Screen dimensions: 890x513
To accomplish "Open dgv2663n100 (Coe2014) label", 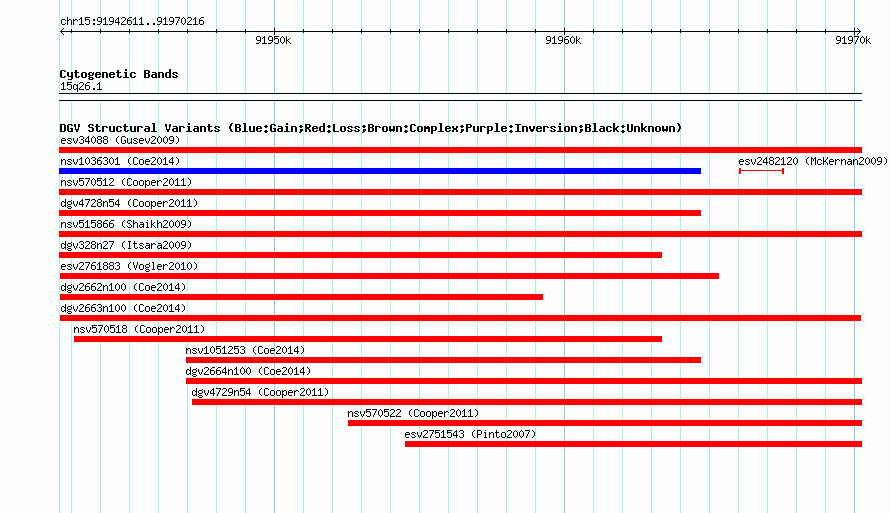I will (123, 308).
